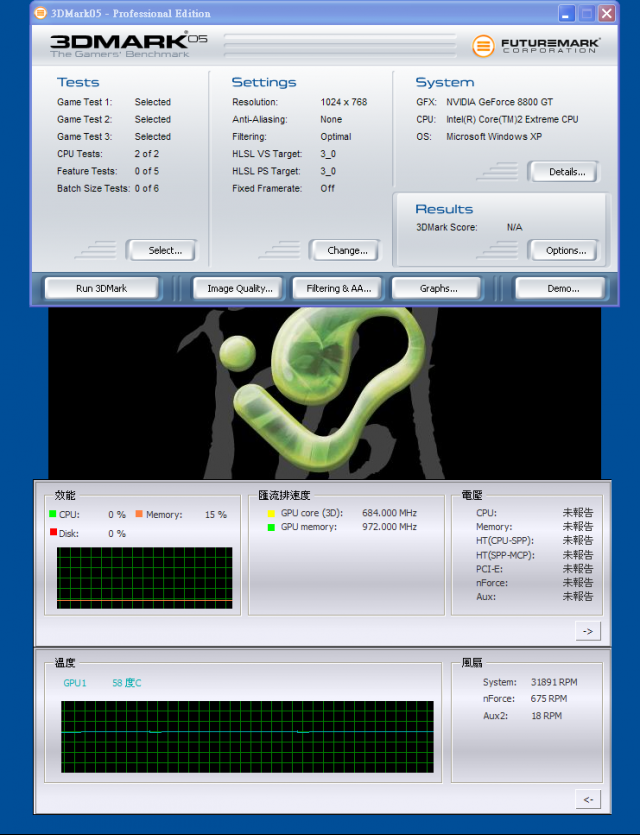
Task: Click the Resolution value 1024 x 768
Action: [343, 102]
